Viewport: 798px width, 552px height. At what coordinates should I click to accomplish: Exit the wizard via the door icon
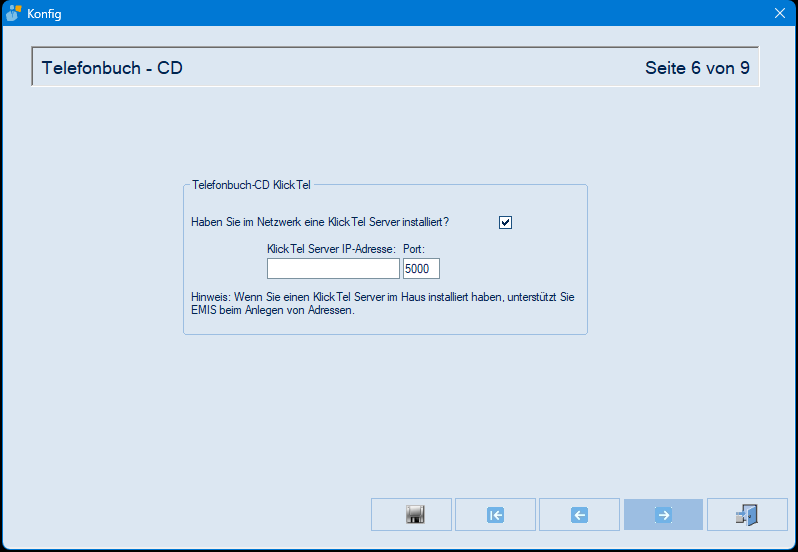tap(747, 514)
